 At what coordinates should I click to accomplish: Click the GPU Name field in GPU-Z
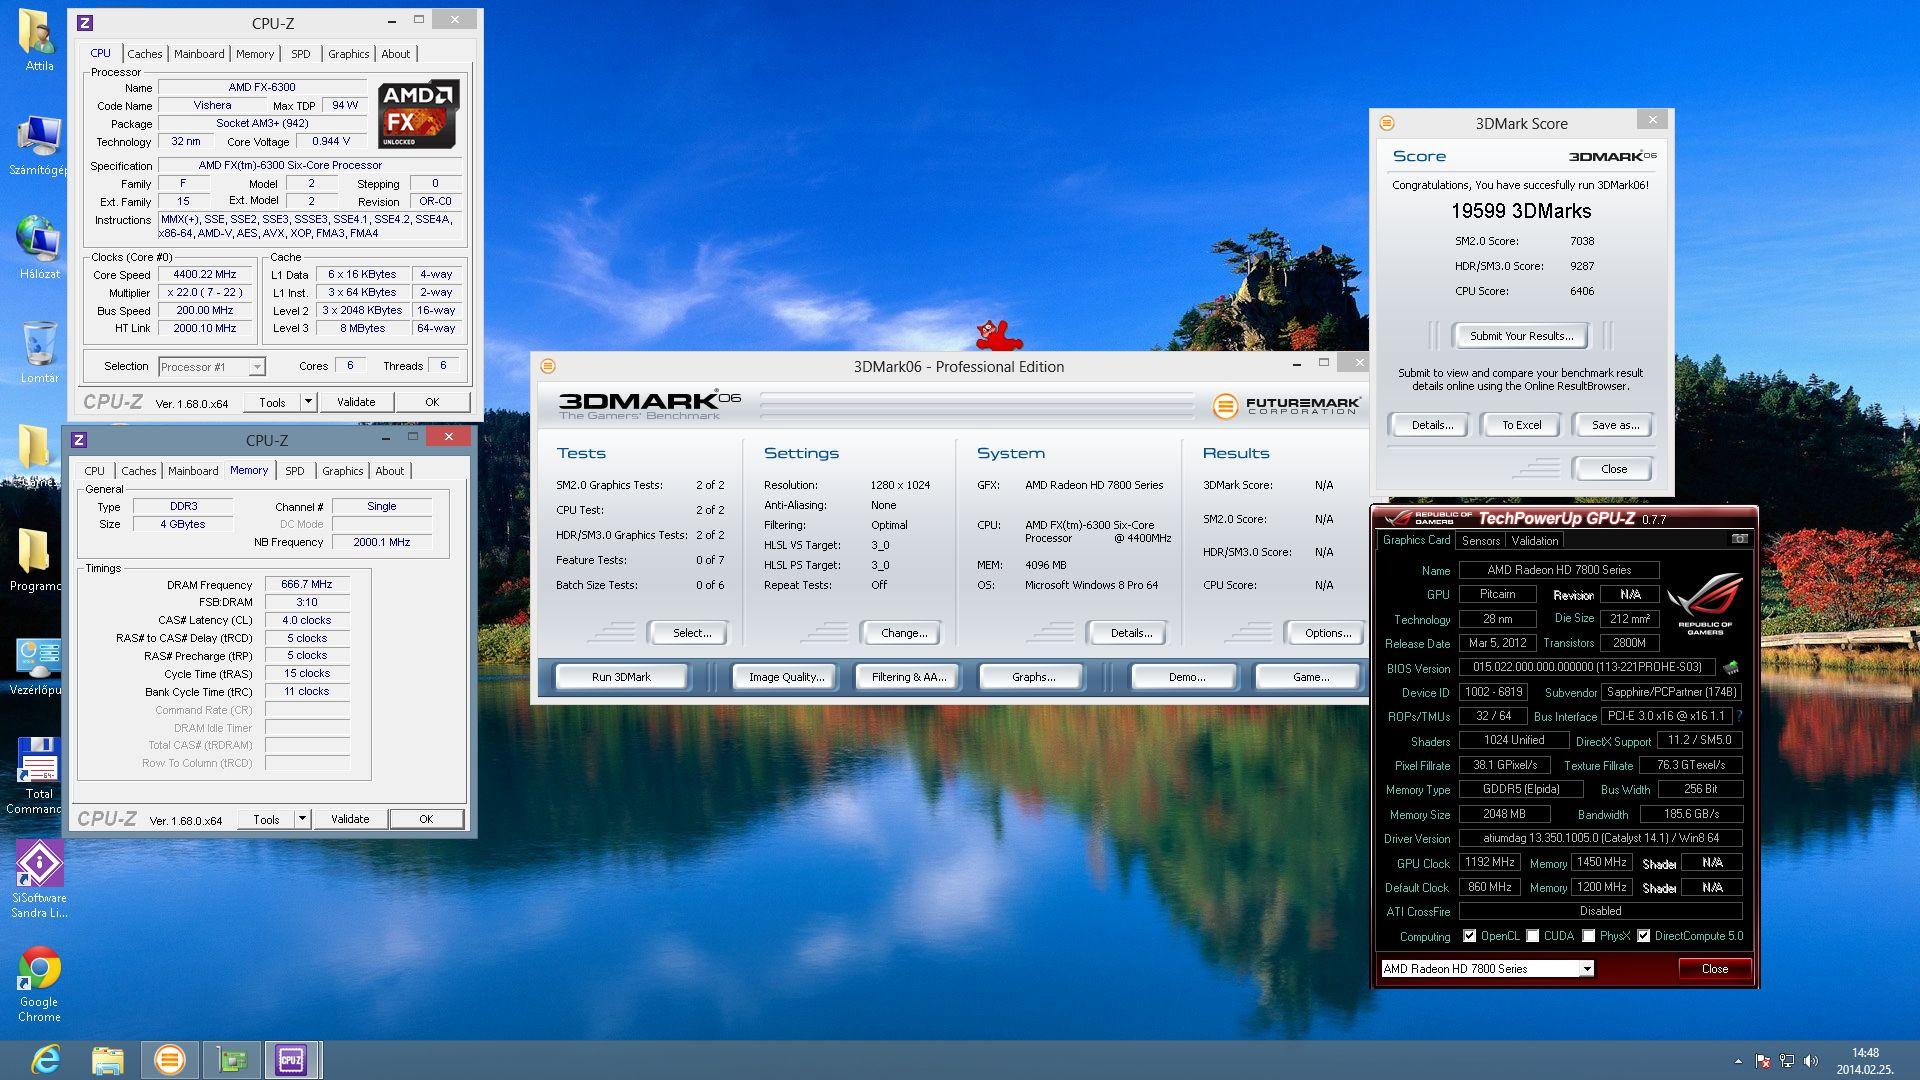(1558, 570)
